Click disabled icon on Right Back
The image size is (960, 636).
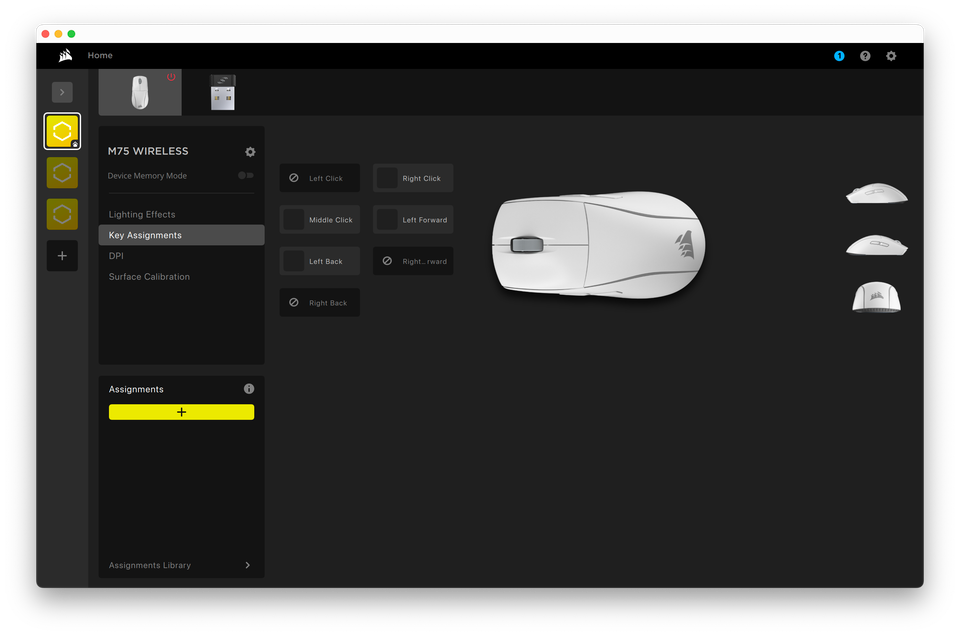(x=294, y=302)
